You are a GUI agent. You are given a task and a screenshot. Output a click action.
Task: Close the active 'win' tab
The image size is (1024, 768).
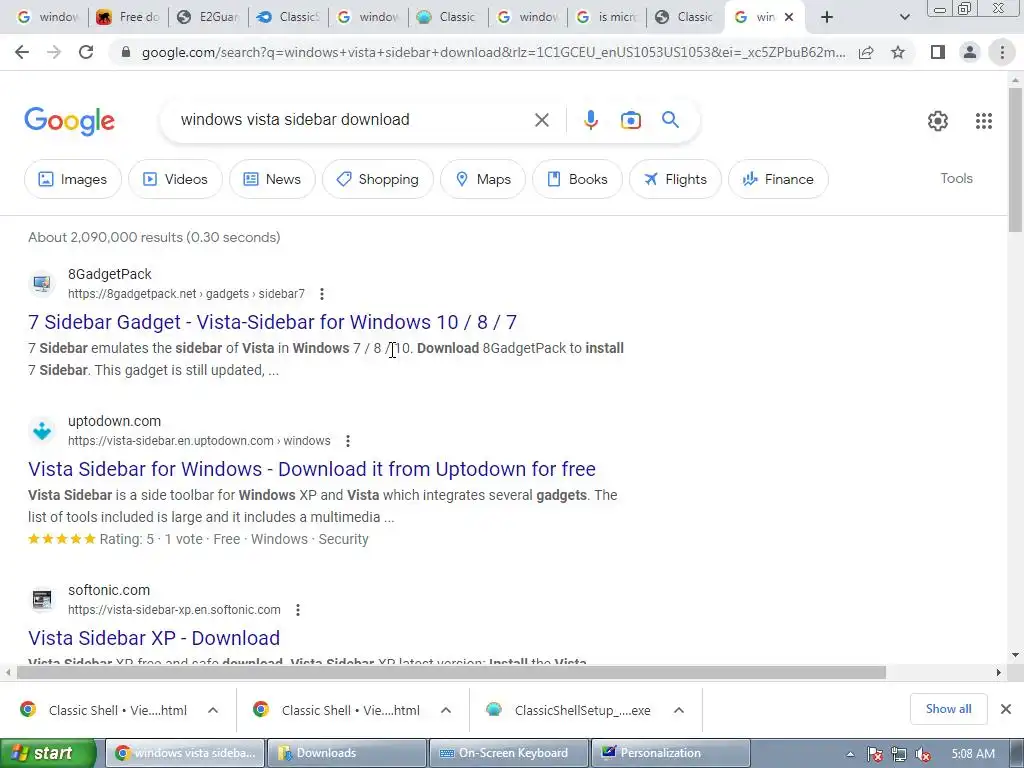point(789,17)
